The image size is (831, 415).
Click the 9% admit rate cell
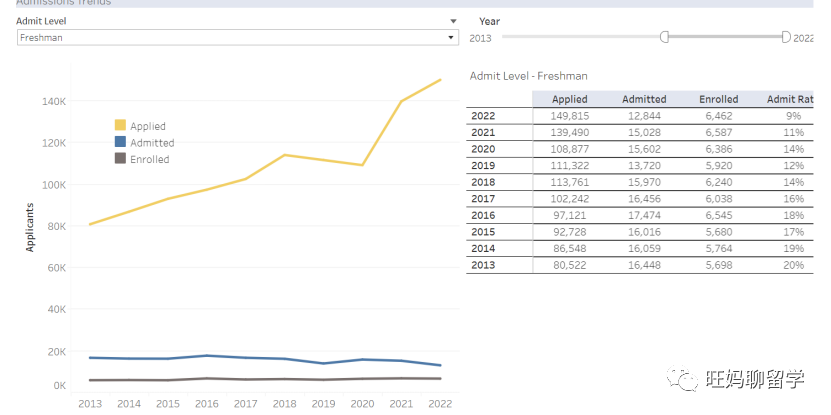[794, 116]
